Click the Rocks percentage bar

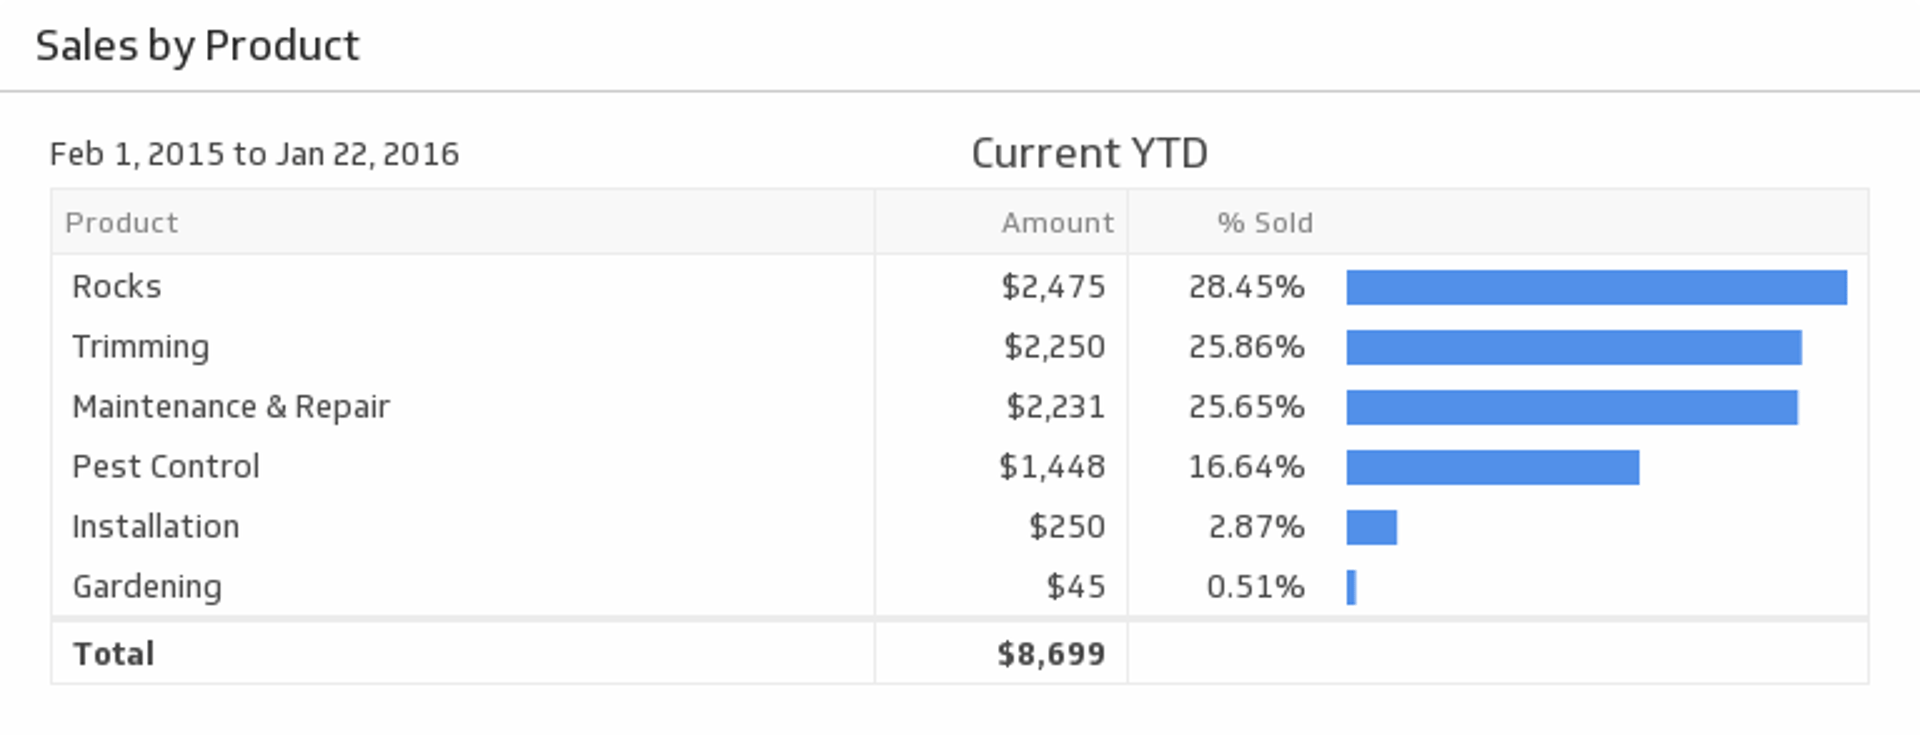1596,287
